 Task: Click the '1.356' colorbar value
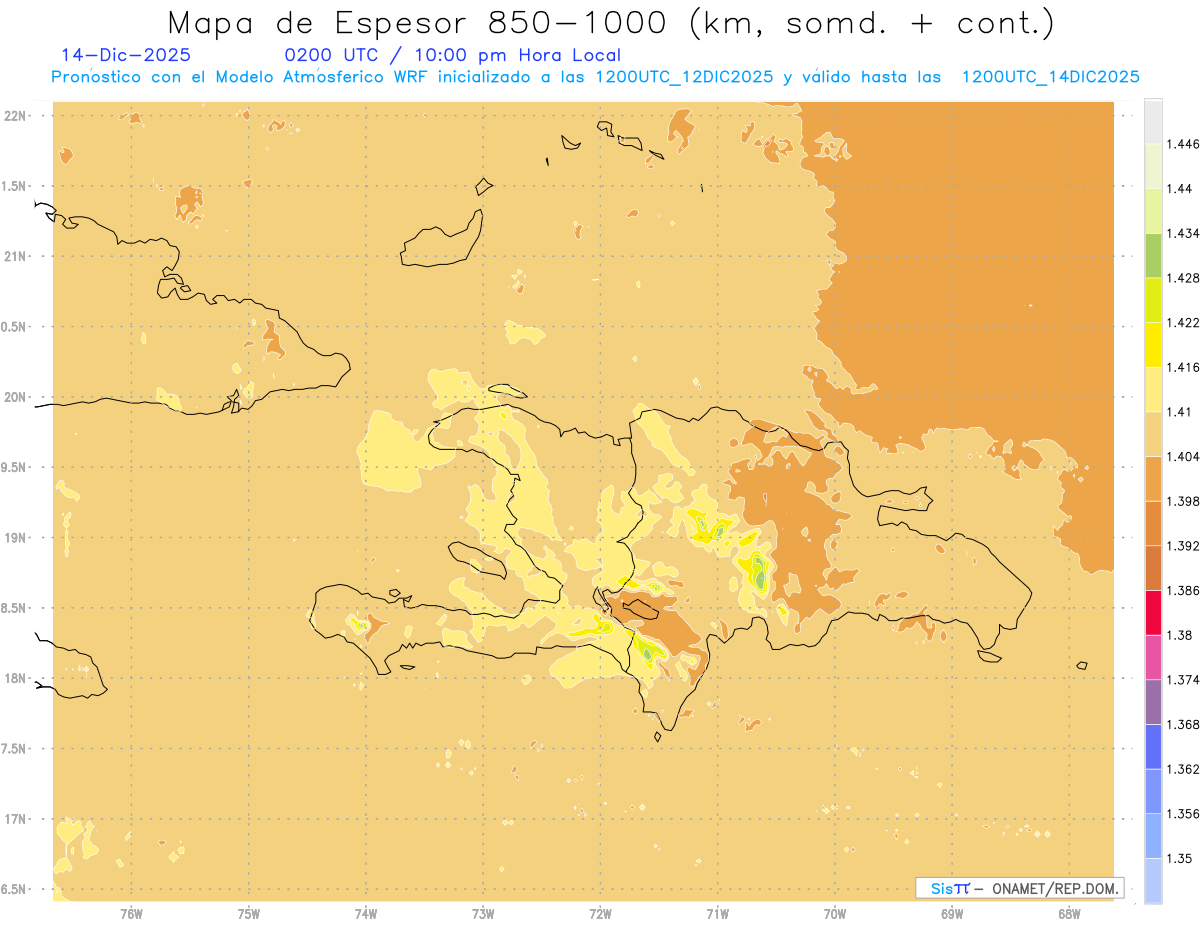point(1184,814)
